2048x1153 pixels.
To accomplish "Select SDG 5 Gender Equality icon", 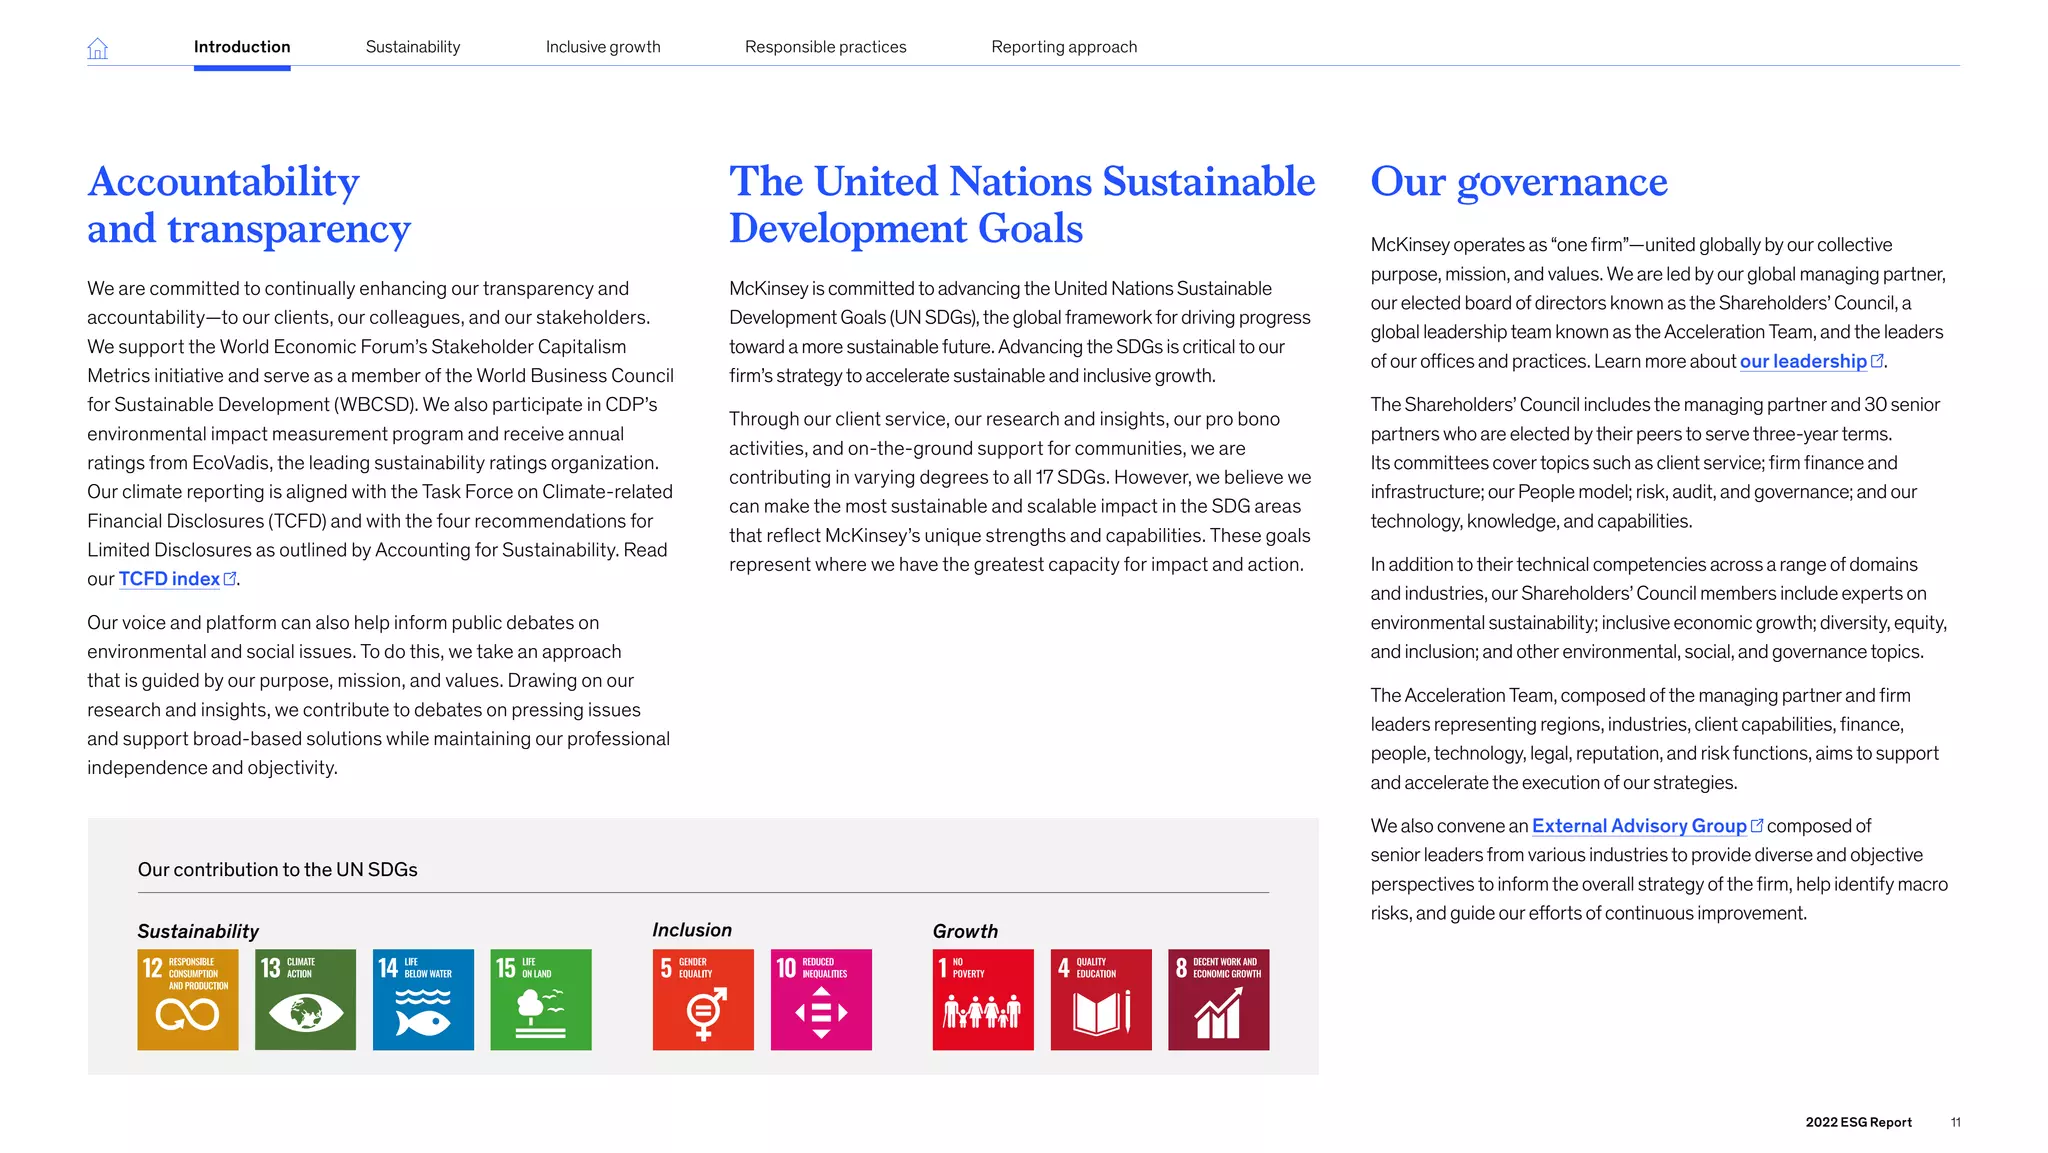I will point(703,999).
